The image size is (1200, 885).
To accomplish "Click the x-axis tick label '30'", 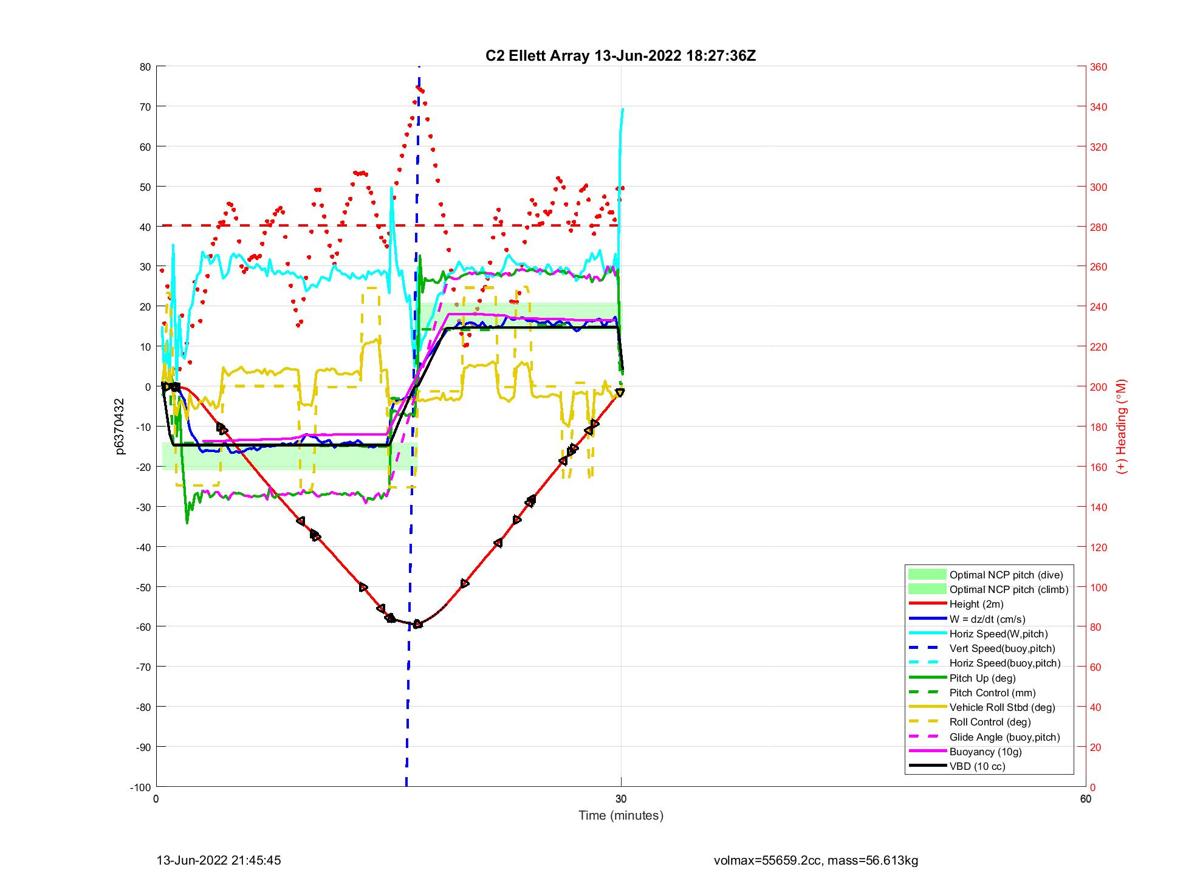I will tap(621, 798).
